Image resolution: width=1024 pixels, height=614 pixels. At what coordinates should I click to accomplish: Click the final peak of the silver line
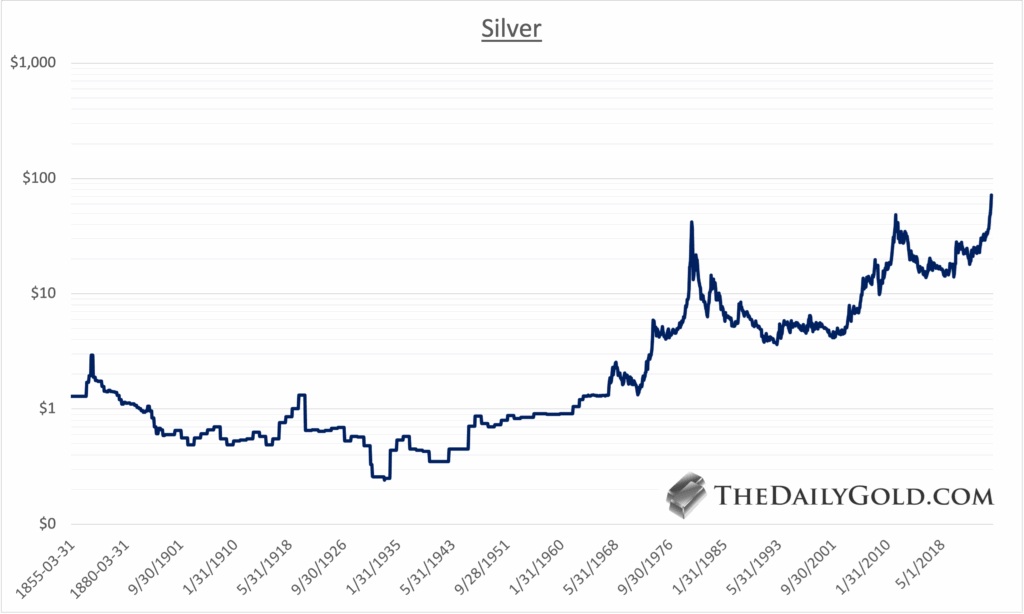pyautogui.click(x=991, y=196)
